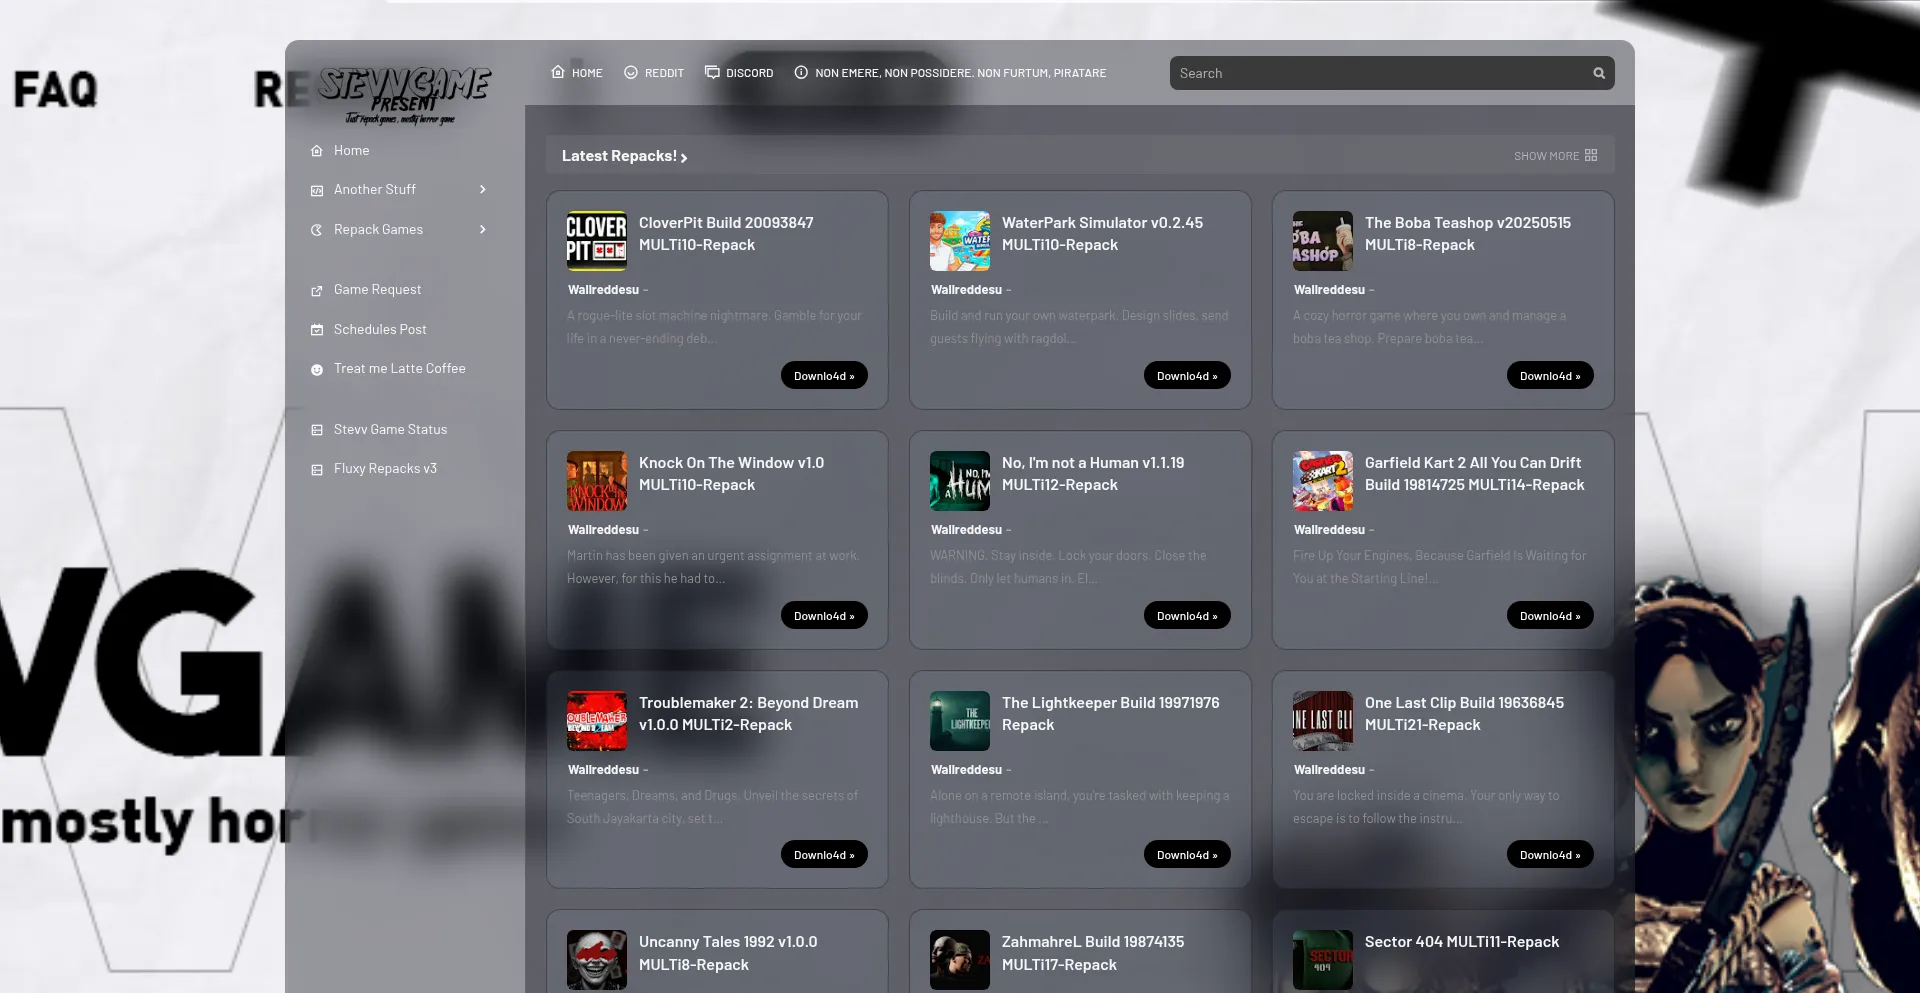The width and height of the screenshot is (1920, 993).
Task: Download CloverPit Build 20093847 repack
Action: click(x=823, y=376)
